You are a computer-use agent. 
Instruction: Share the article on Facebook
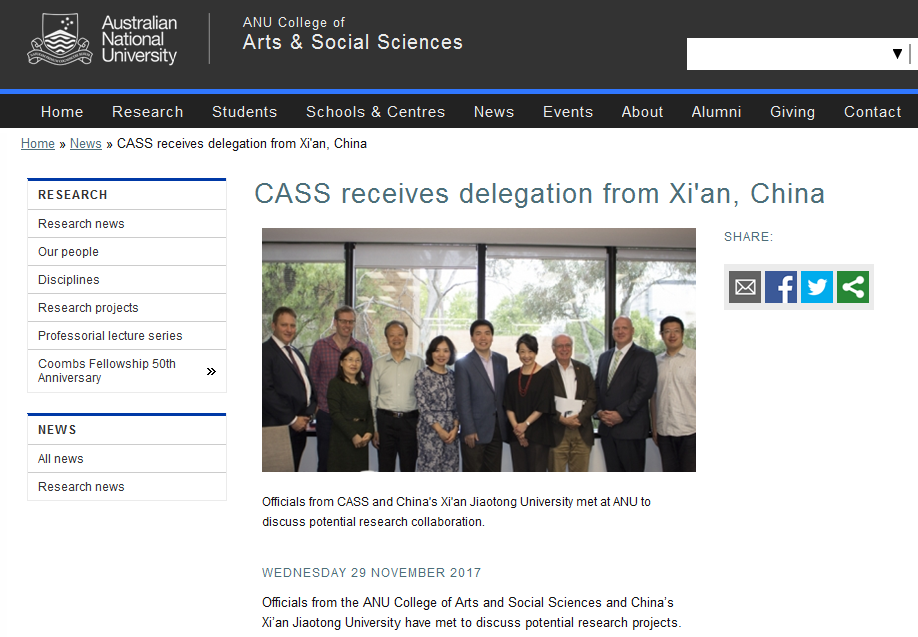coord(781,287)
